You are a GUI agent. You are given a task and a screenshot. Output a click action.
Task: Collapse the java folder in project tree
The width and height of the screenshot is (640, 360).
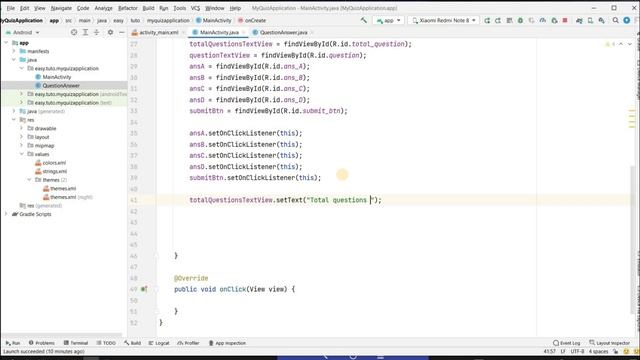click(14, 60)
